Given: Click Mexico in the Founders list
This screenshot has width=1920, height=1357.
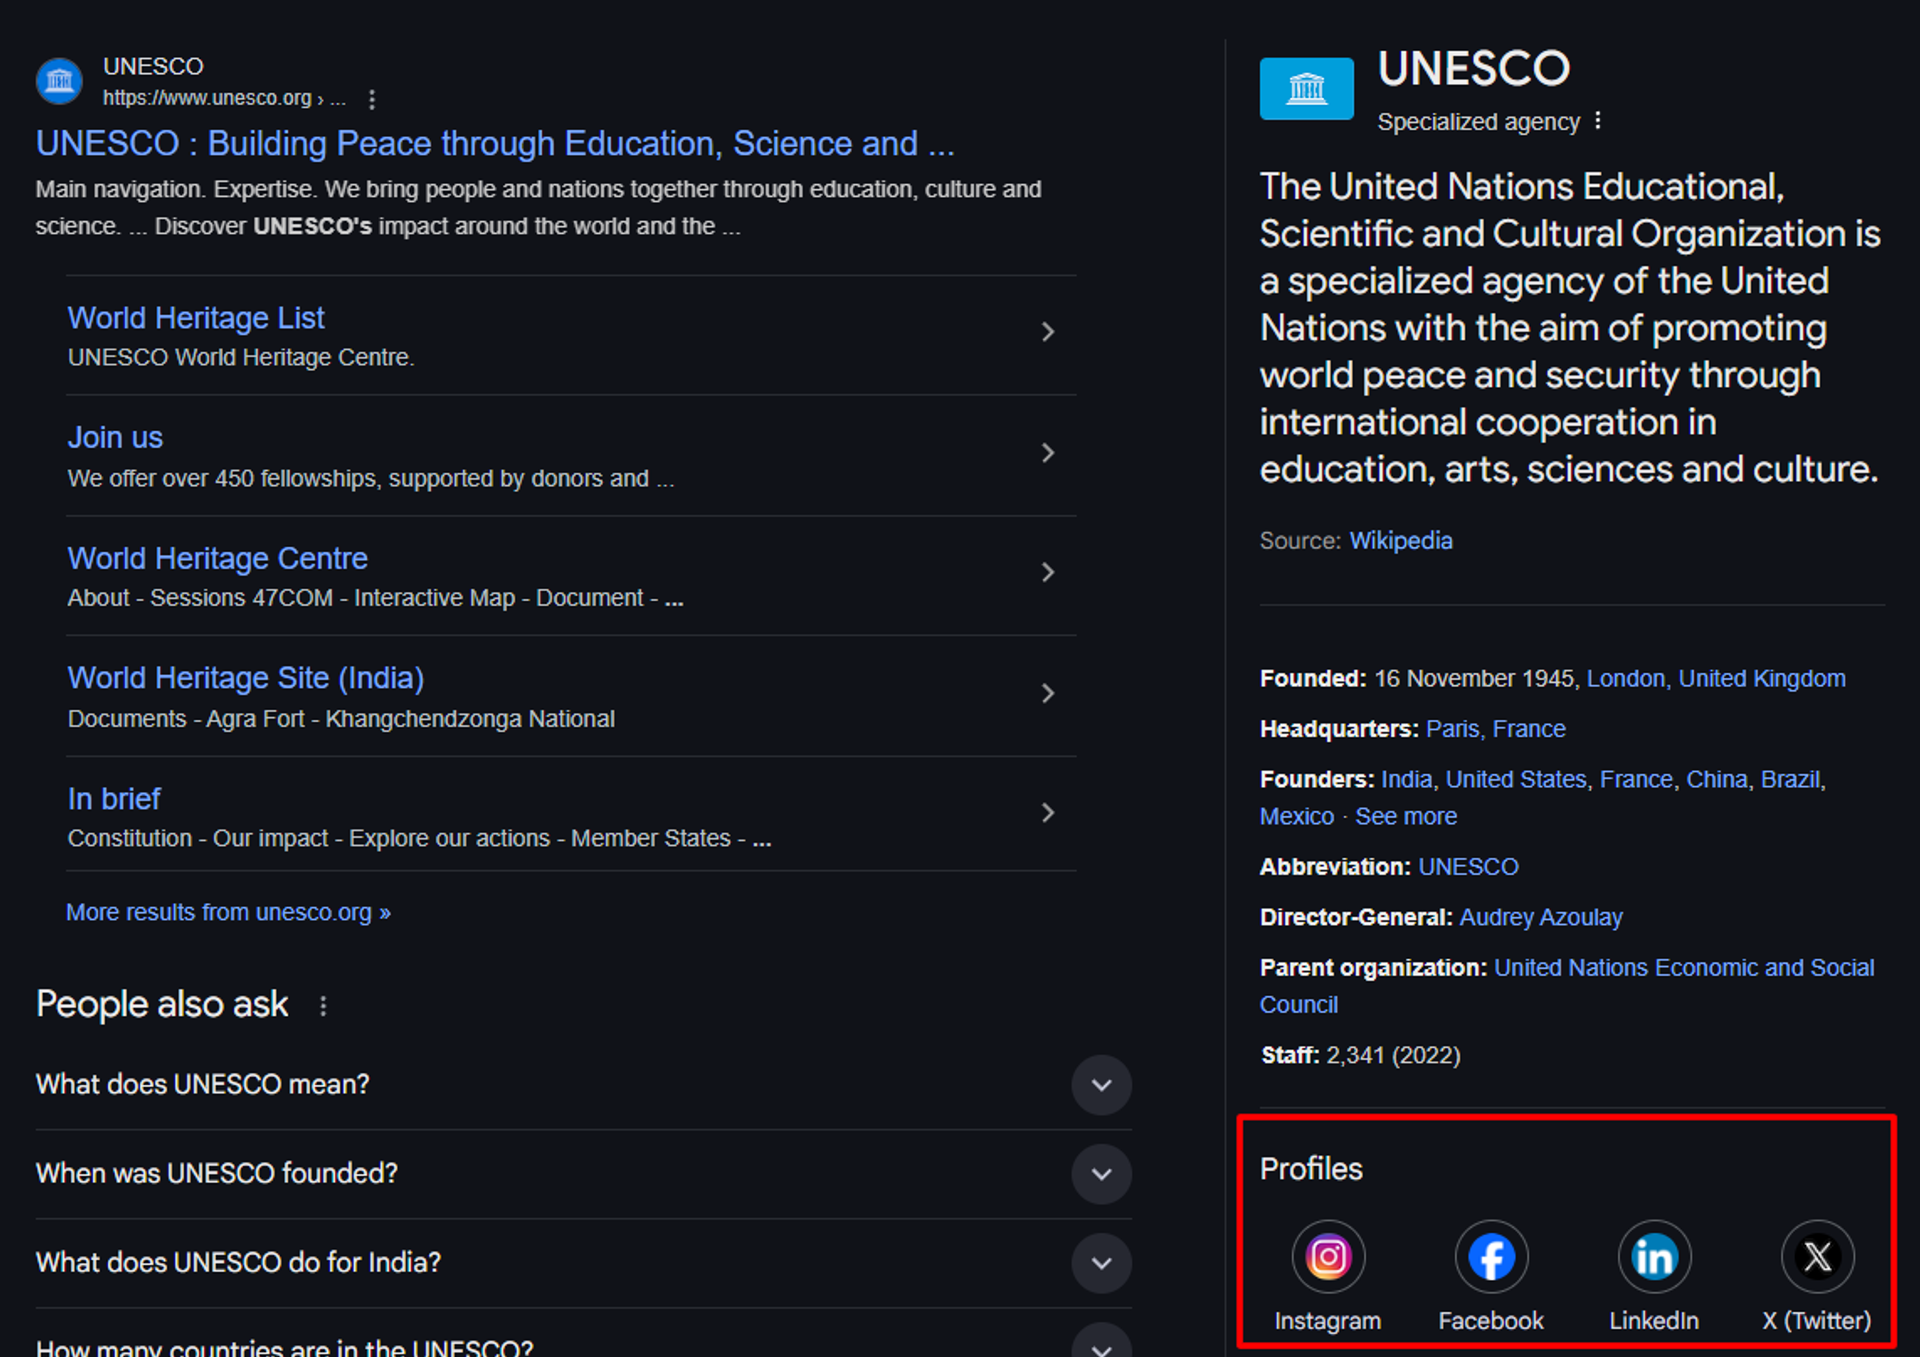Looking at the screenshot, I should tap(1297, 817).
